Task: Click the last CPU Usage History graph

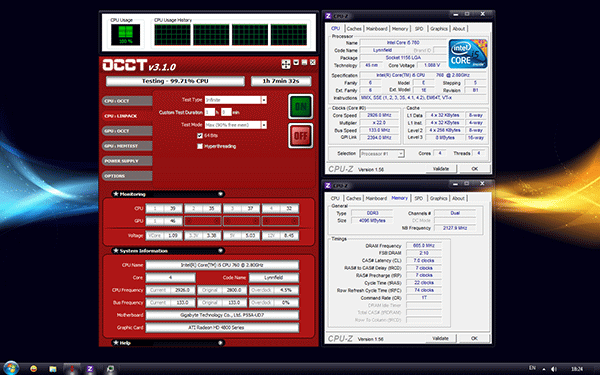Action: point(289,34)
